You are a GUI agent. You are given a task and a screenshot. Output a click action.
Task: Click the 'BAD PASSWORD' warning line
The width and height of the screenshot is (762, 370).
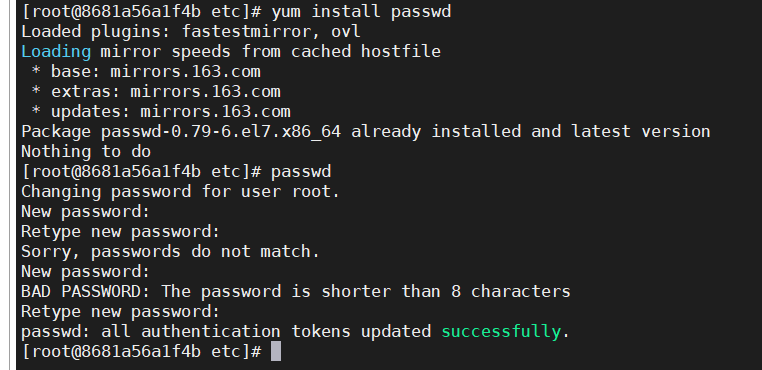point(296,291)
